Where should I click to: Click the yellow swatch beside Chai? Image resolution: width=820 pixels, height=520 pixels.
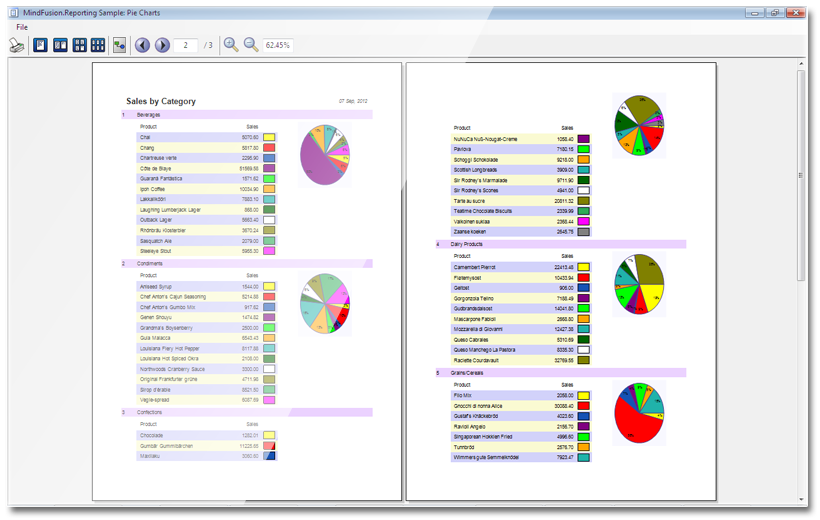[x=269, y=137]
